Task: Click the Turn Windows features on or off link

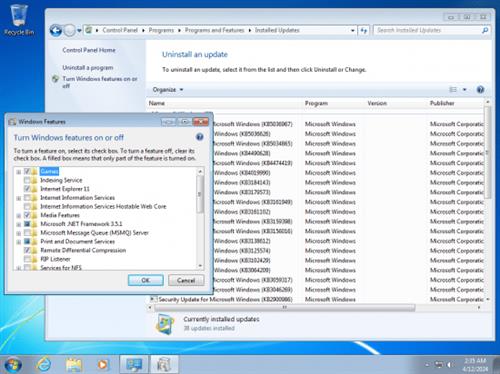Action: point(100,82)
